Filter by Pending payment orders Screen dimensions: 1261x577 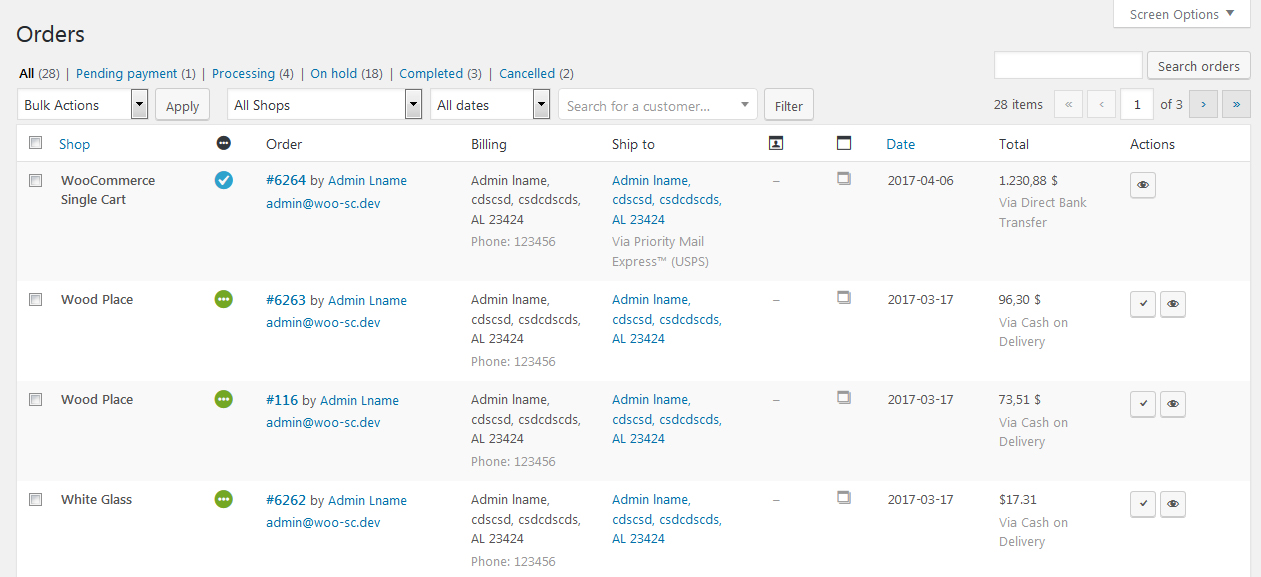(x=127, y=73)
